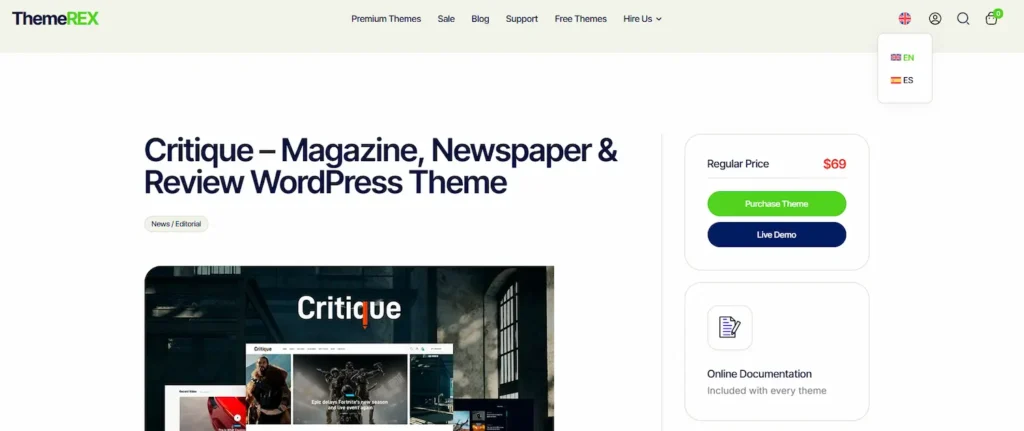Click the Online Documentation heading
This screenshot has height=431, width=1024.
(760, 374)
